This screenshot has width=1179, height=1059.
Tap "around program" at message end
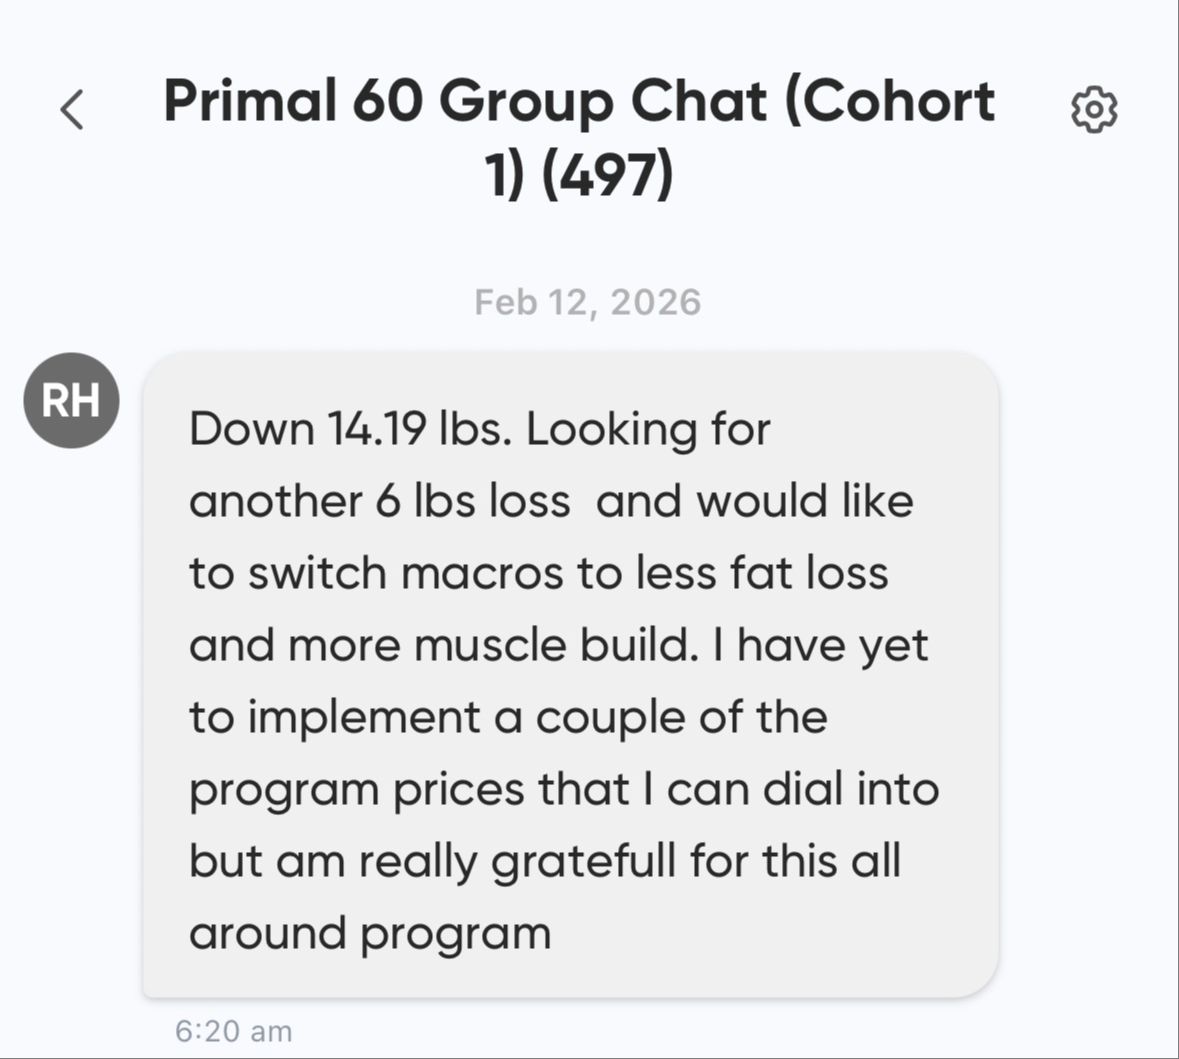coord(370,933)
